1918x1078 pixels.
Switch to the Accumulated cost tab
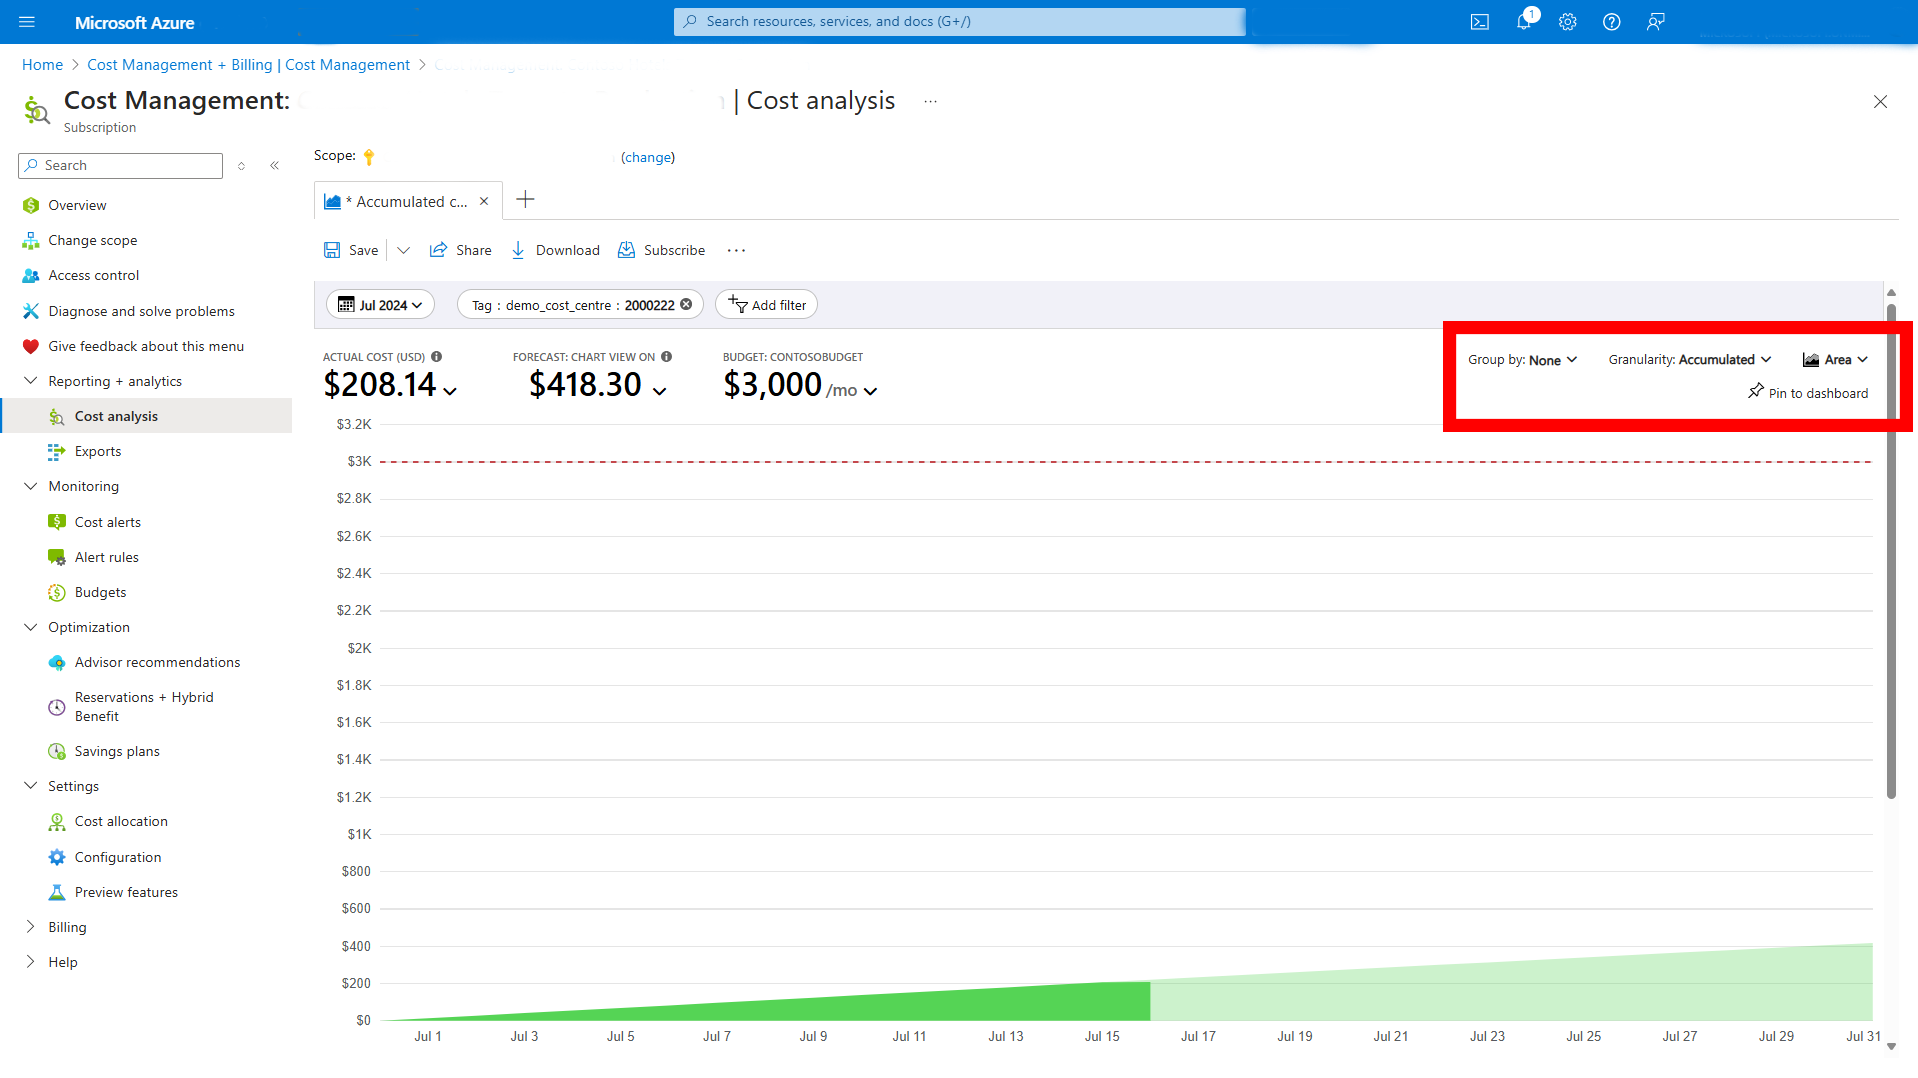click(405, 201)
